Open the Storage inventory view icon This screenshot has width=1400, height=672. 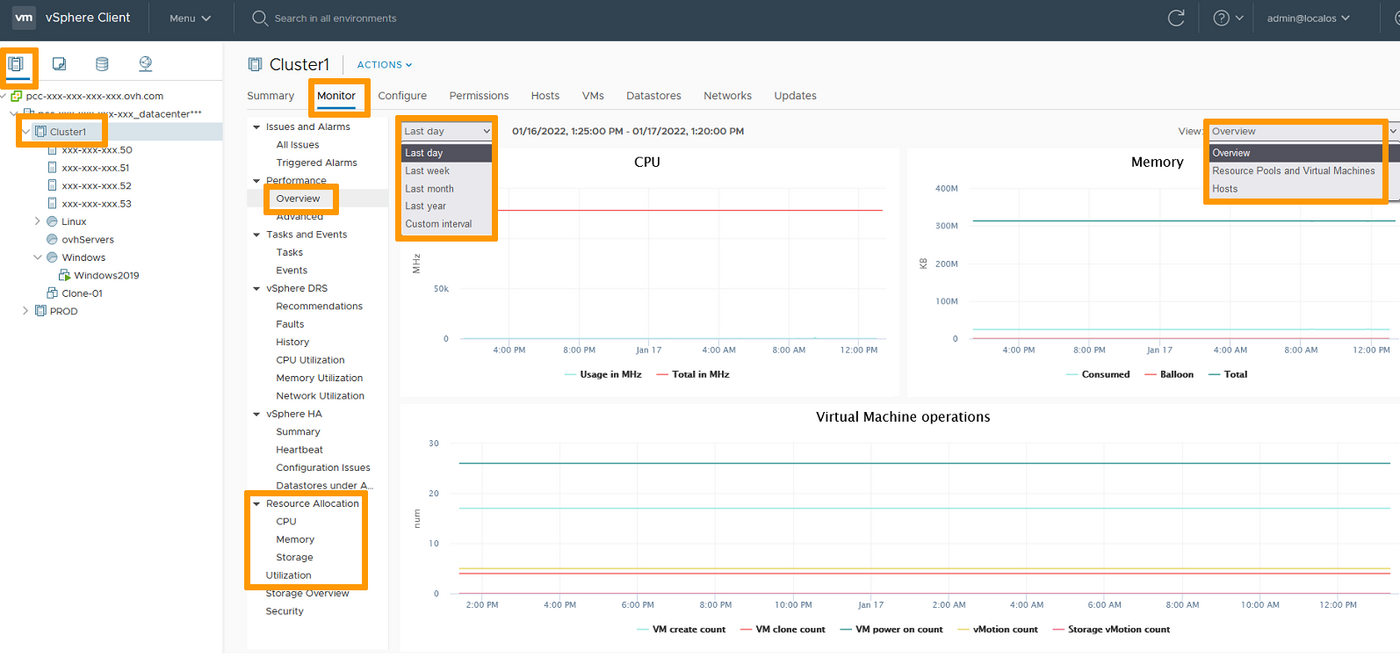[x=100, y=63]
